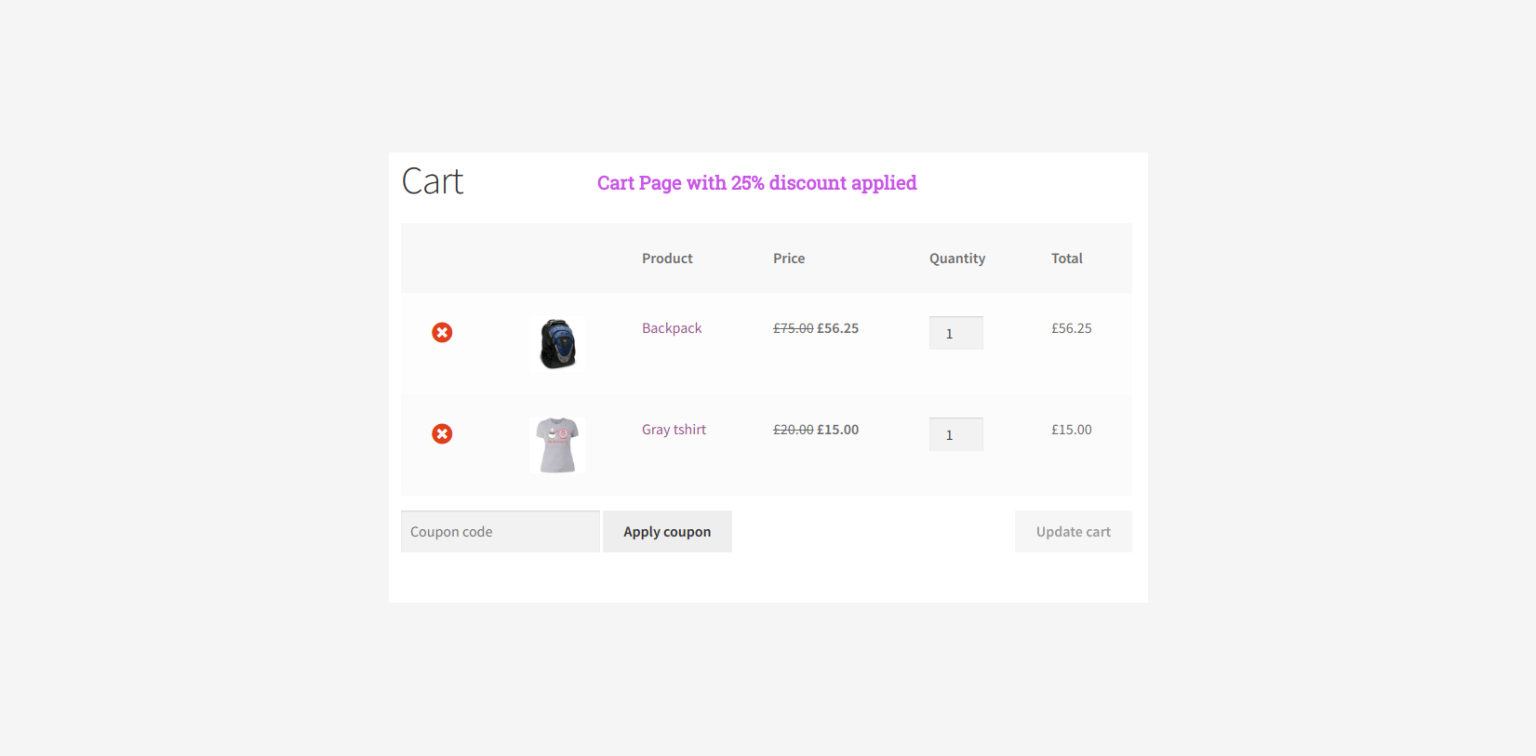
Task: Click the 25% discount banner text
Action: [x=756, y=183]
